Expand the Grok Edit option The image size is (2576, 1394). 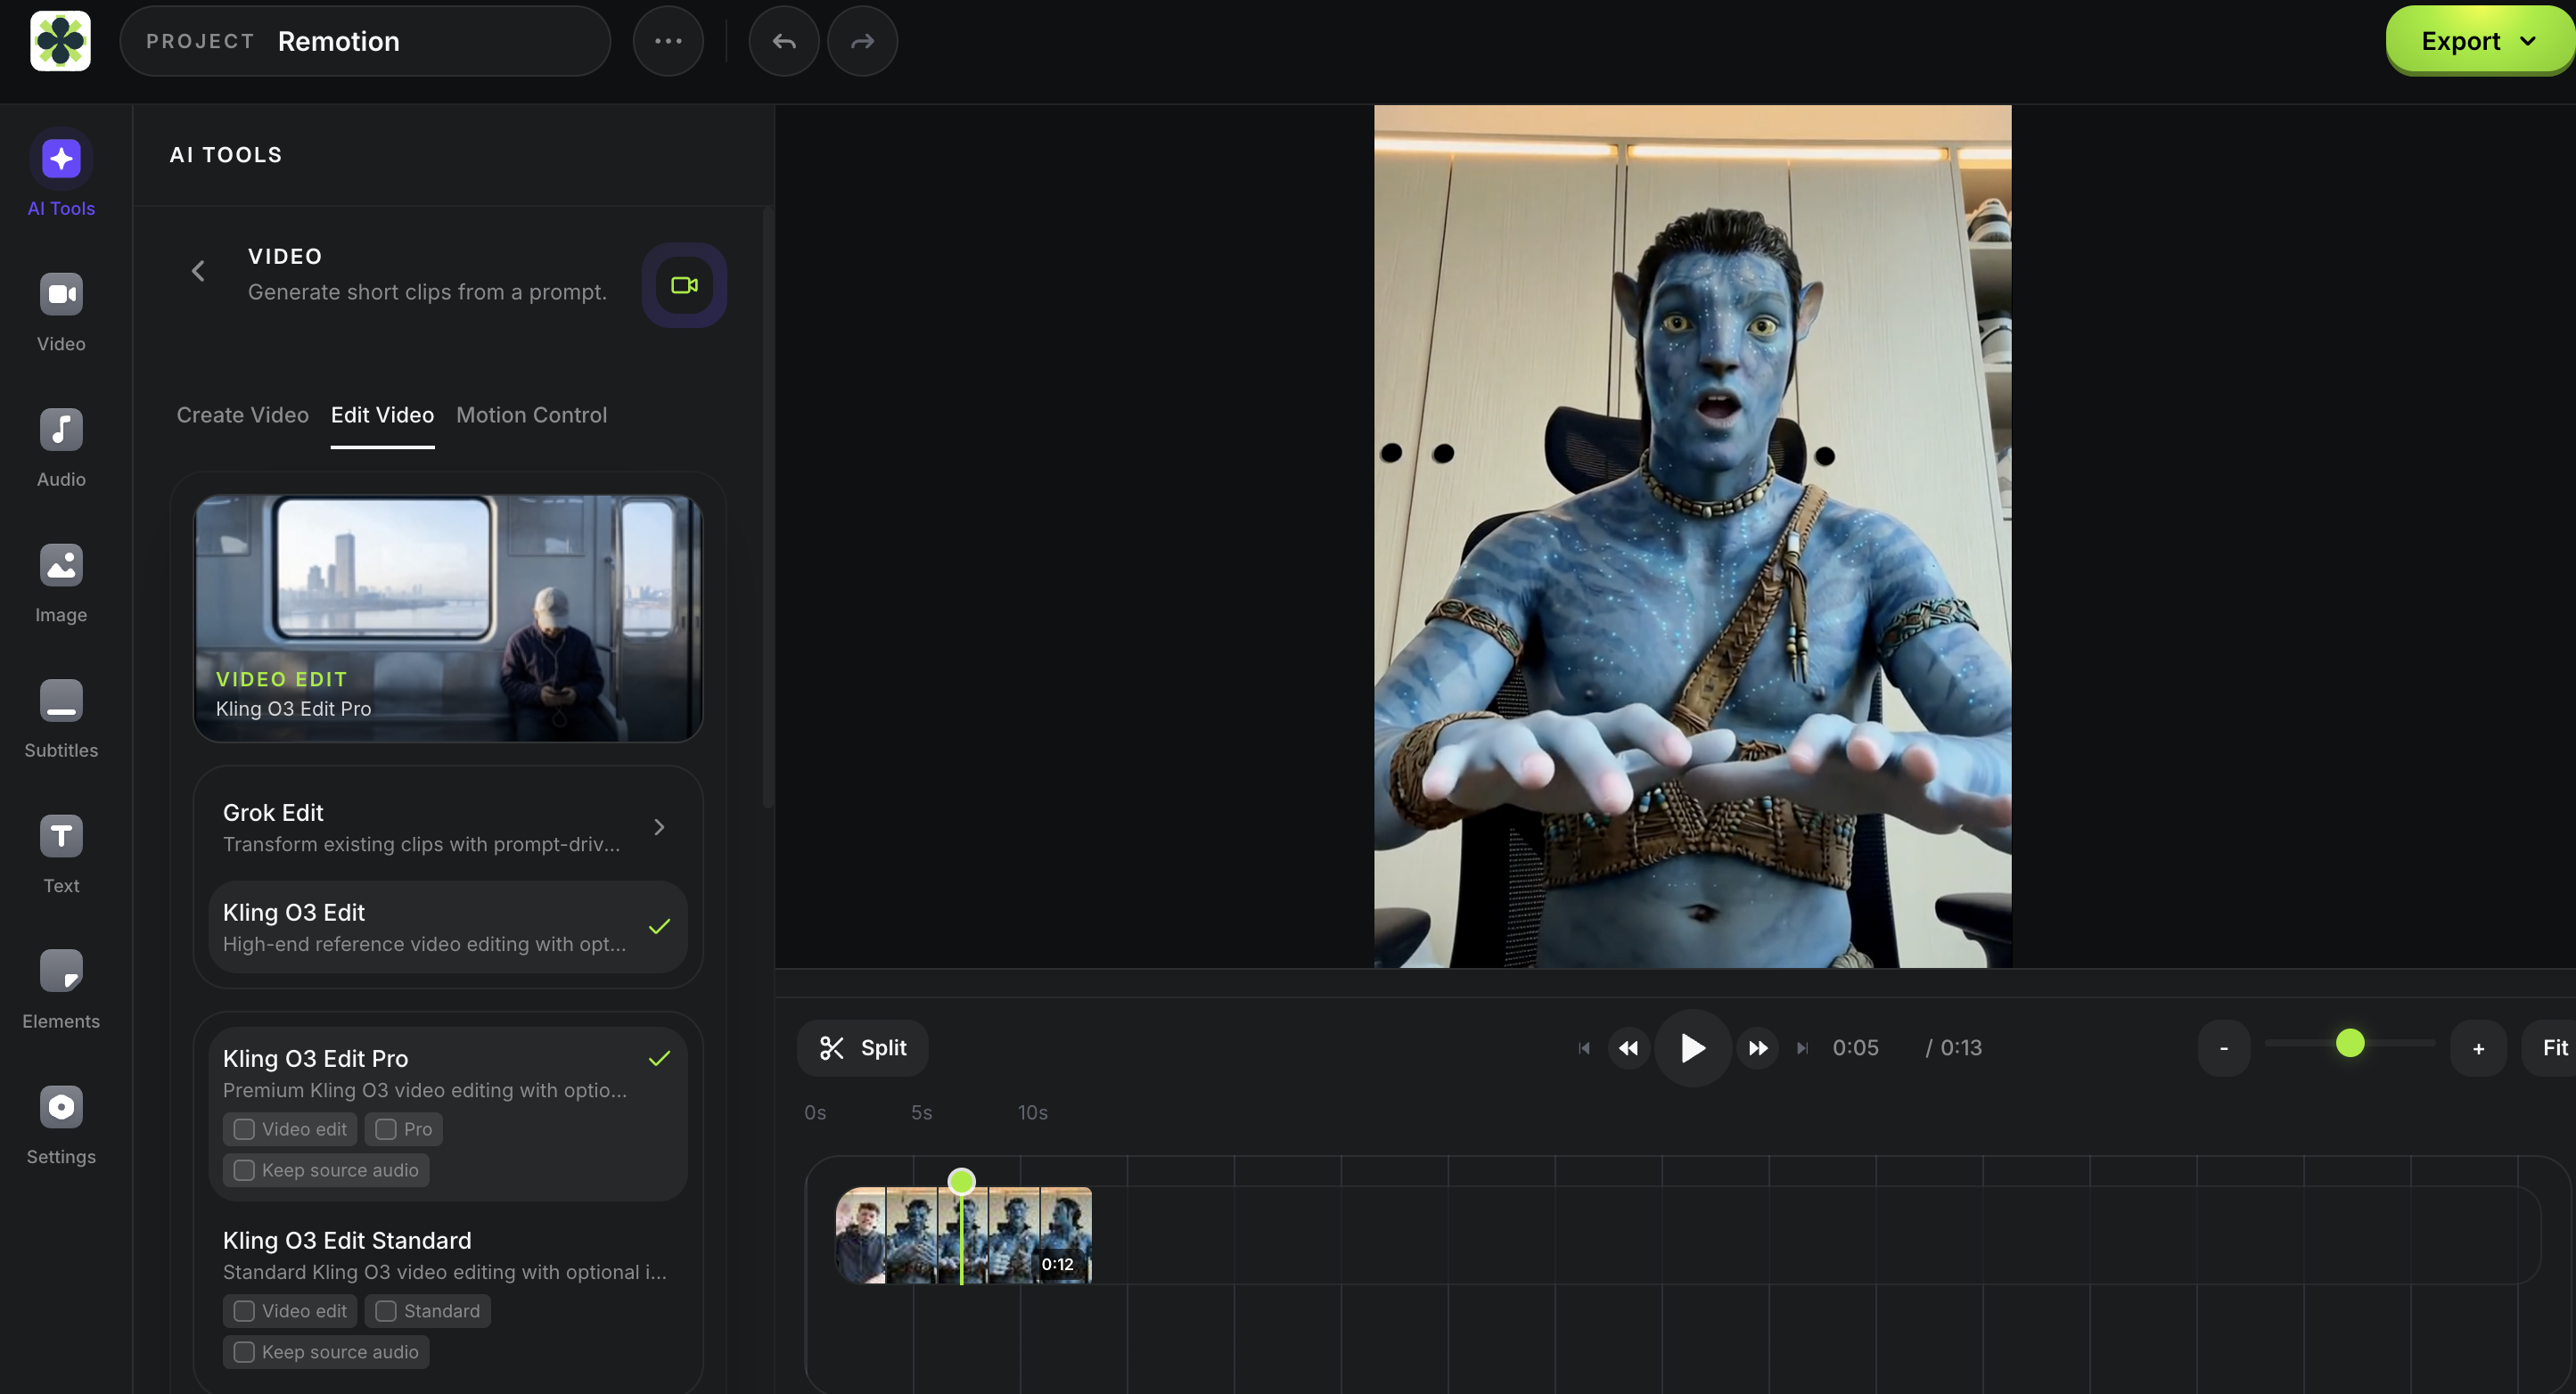659,826
